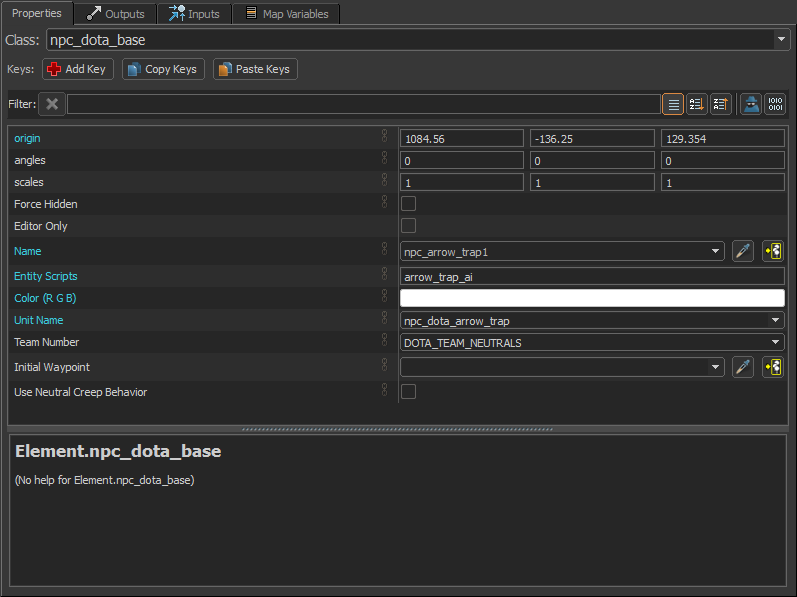Click link icon beside angles row

(384, 158)
